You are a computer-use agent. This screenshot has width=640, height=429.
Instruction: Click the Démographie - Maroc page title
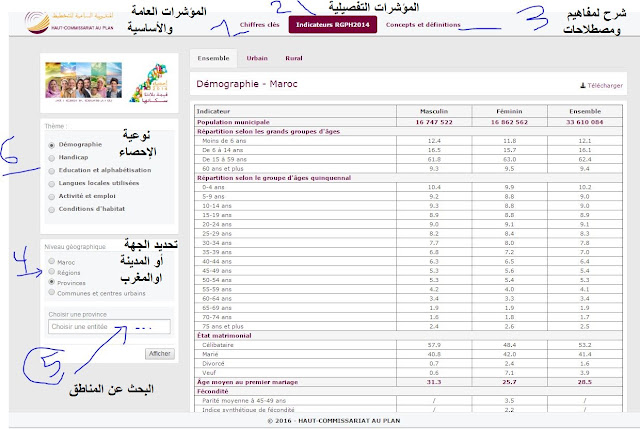pyautogui.click(x=247, y=84)
